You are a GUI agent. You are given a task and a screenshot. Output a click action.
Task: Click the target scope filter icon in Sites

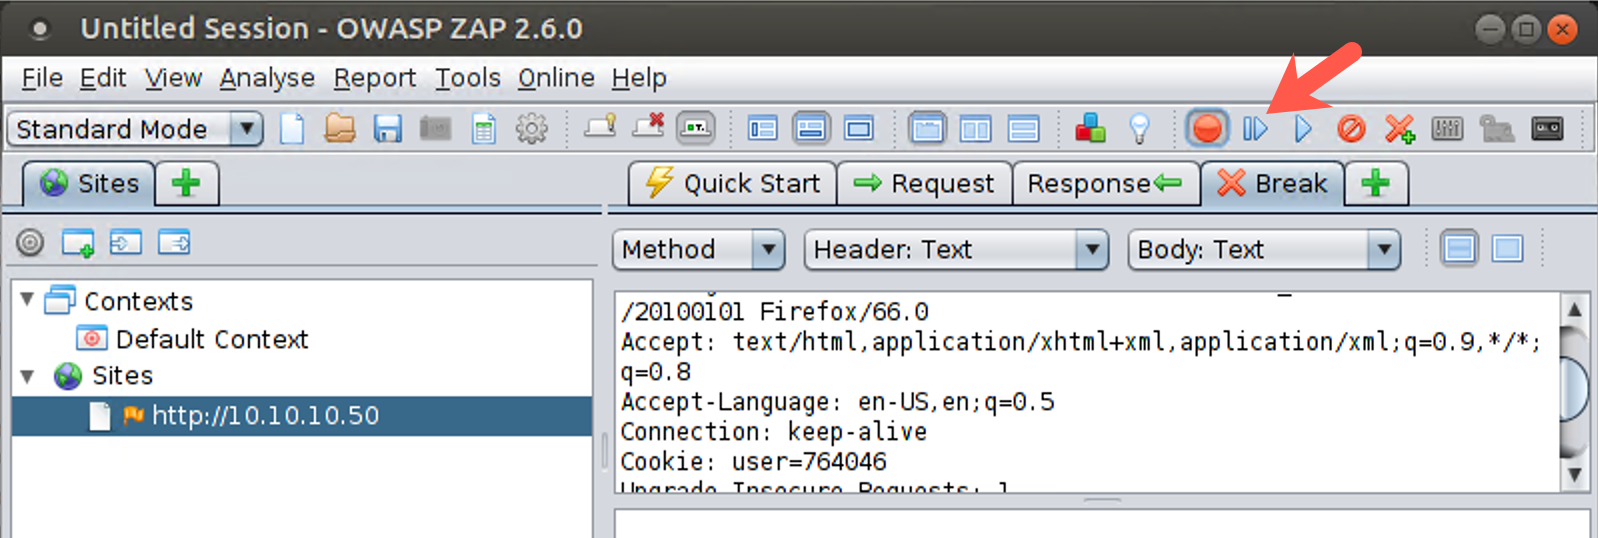[x=30, y=242]
